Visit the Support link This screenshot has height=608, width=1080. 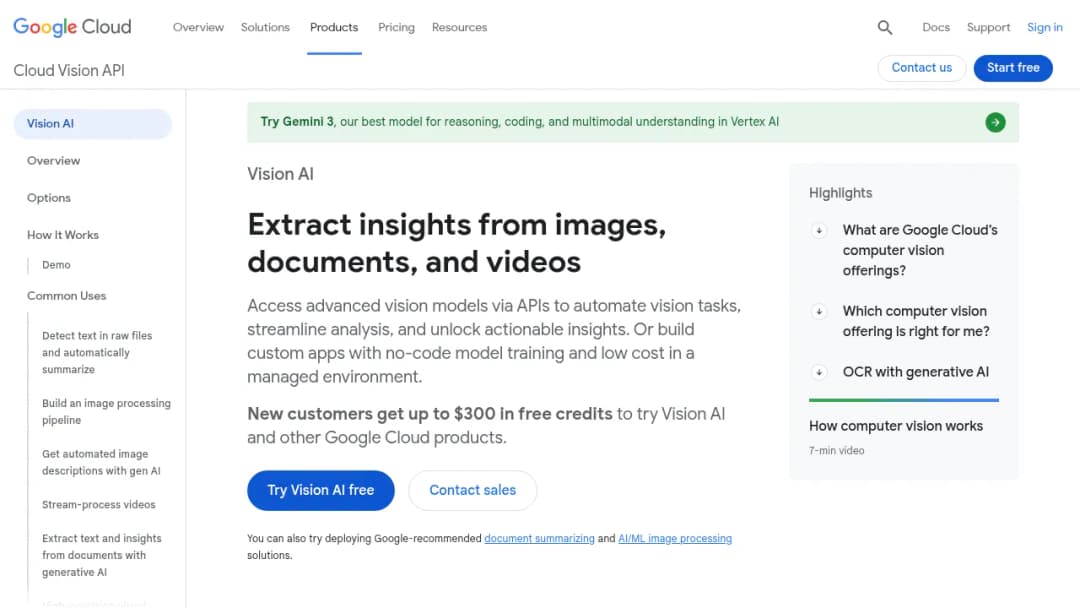pos(988,28)
